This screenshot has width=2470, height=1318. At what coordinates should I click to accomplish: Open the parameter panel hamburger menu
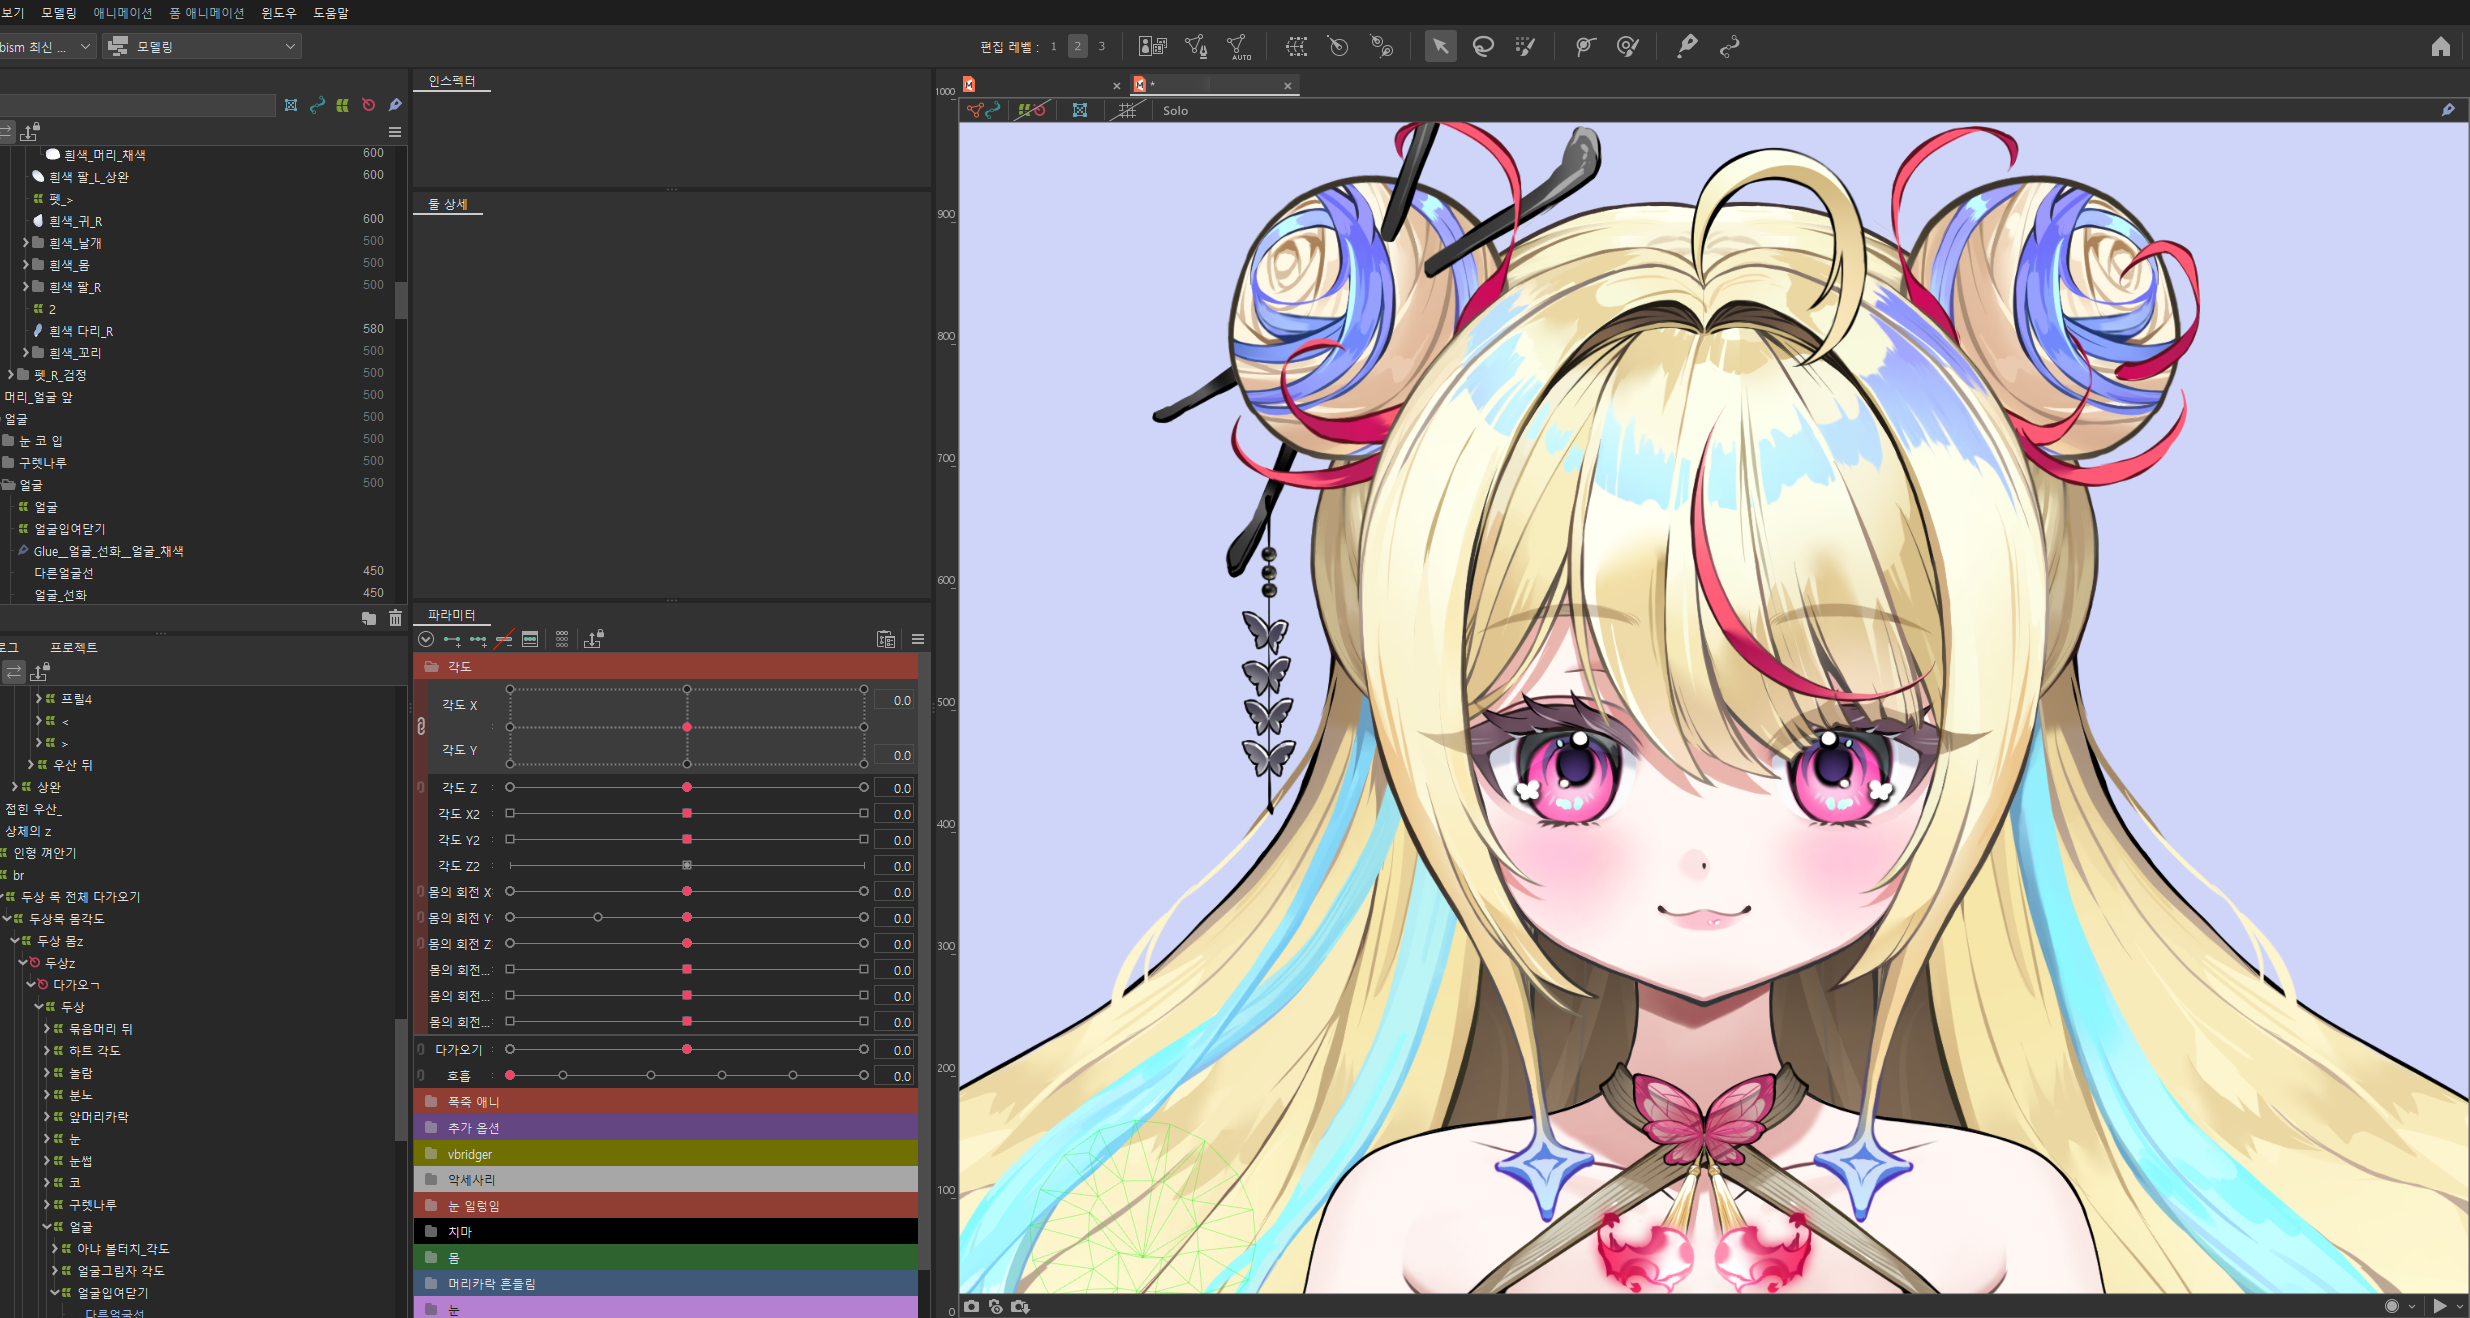917,639
